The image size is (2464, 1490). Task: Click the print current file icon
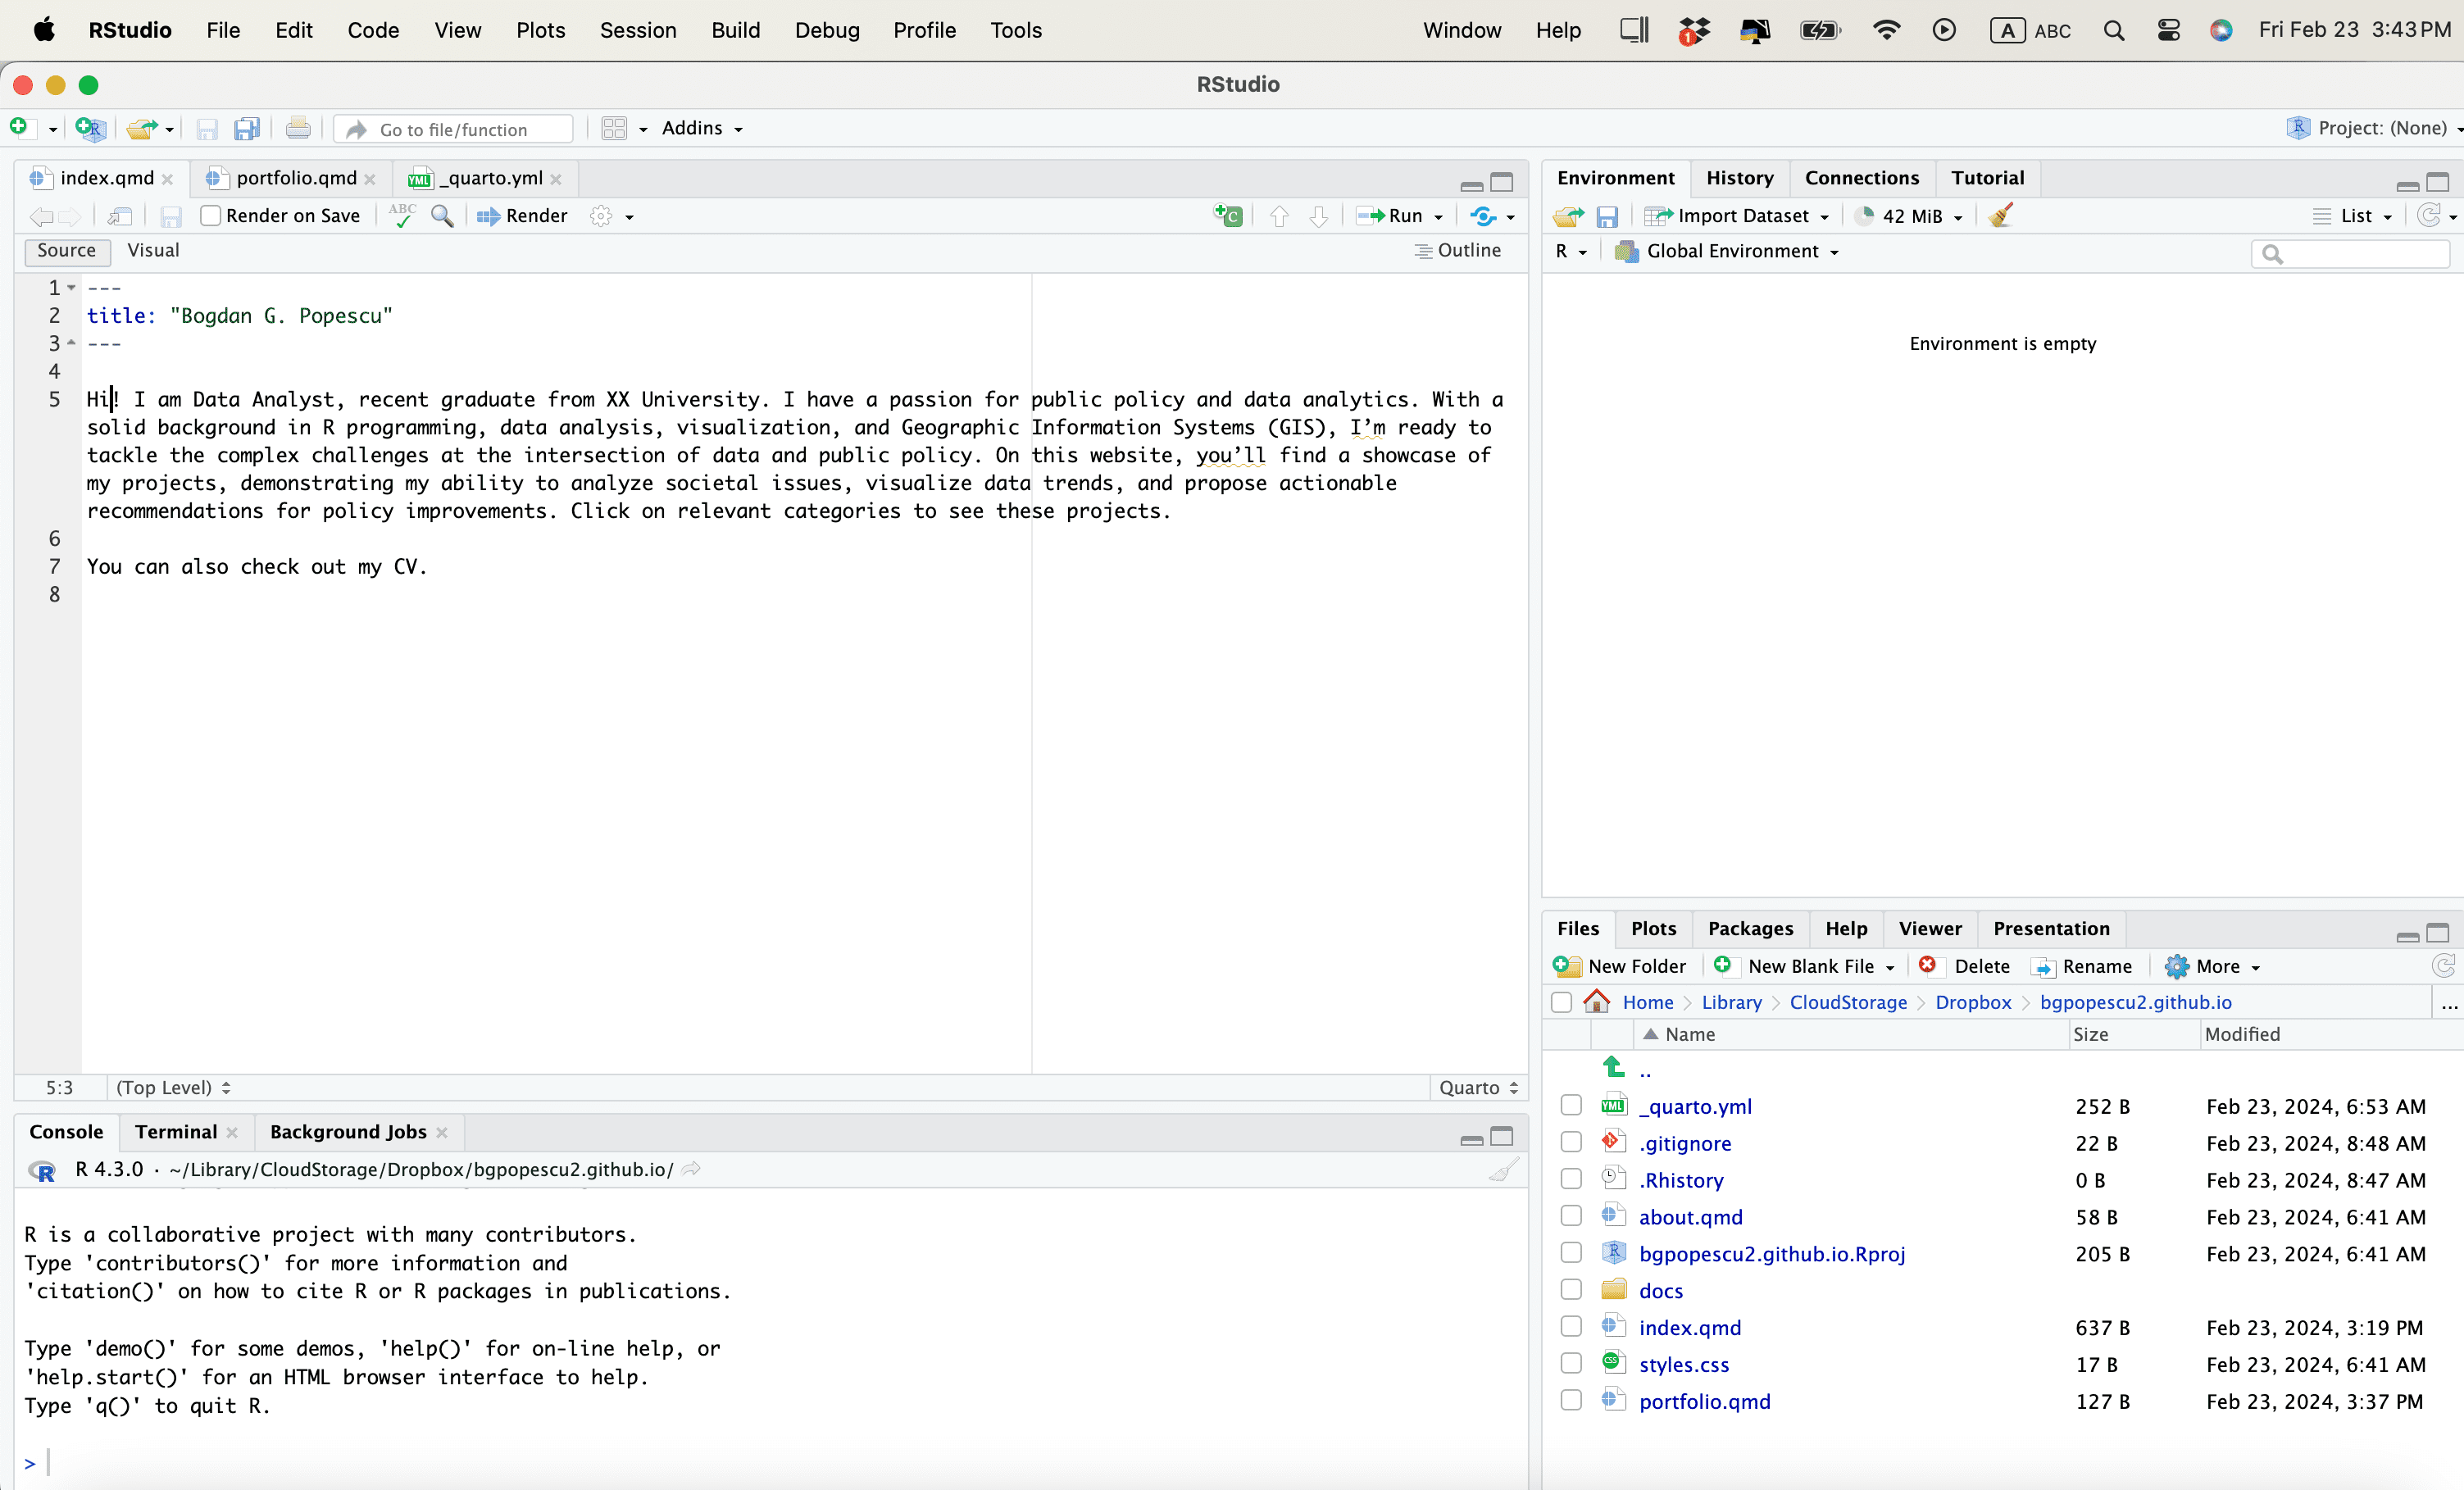[298, 129]
